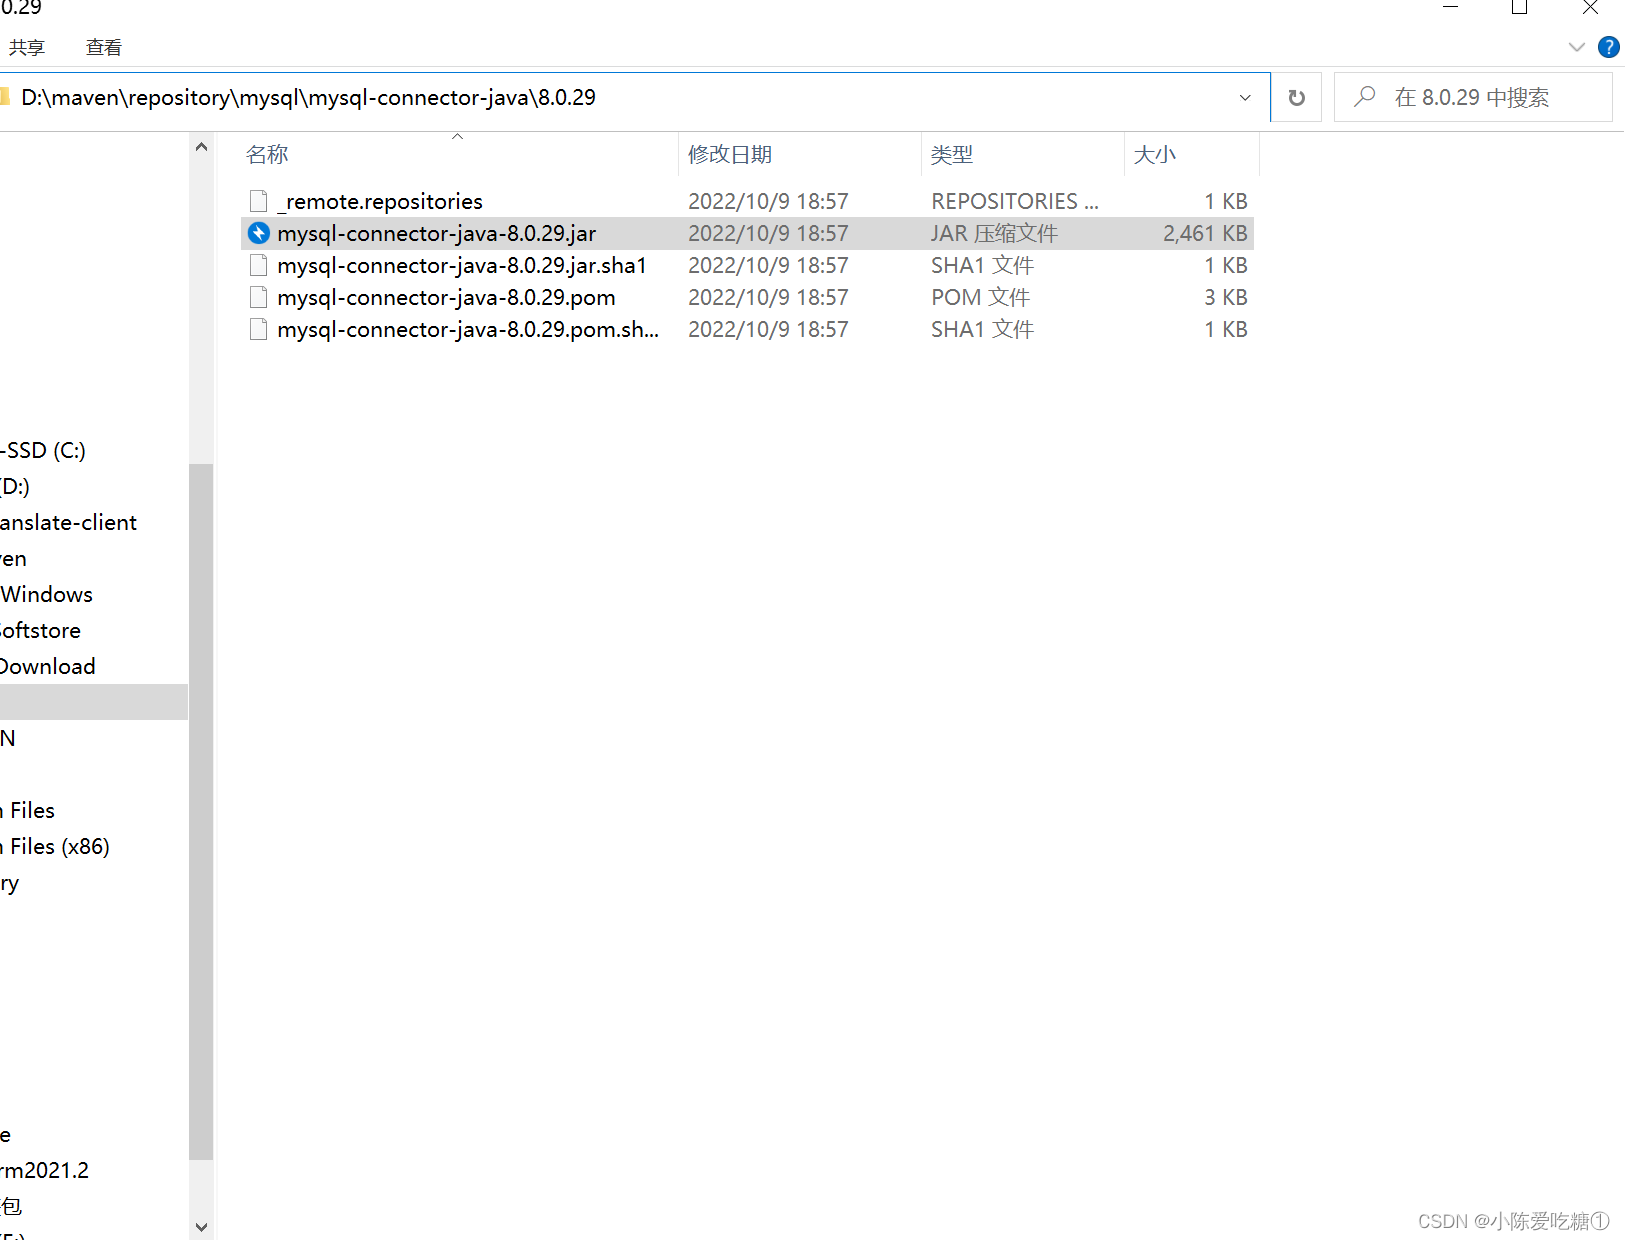This screenshot has width=1625, height=1240.
Task: Click the navigation pane scroll up arrow
Action: [201, 147]
